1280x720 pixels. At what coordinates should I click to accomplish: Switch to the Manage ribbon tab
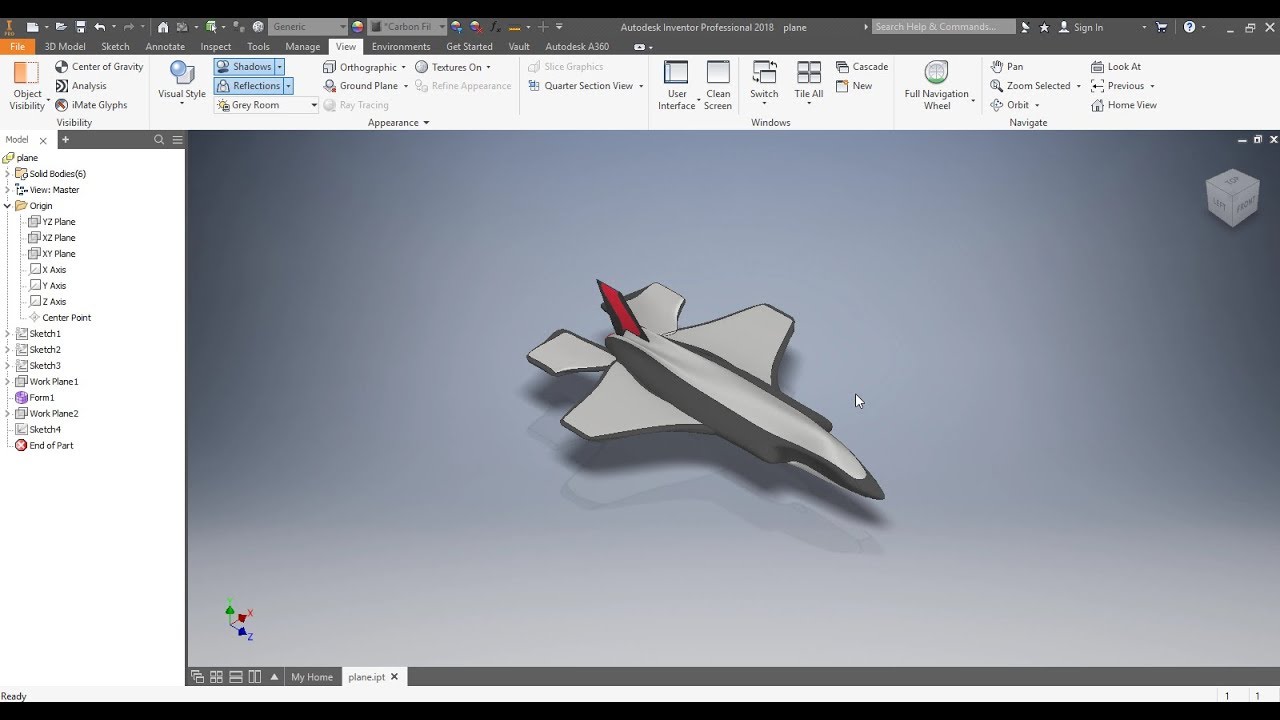point(303,47)
